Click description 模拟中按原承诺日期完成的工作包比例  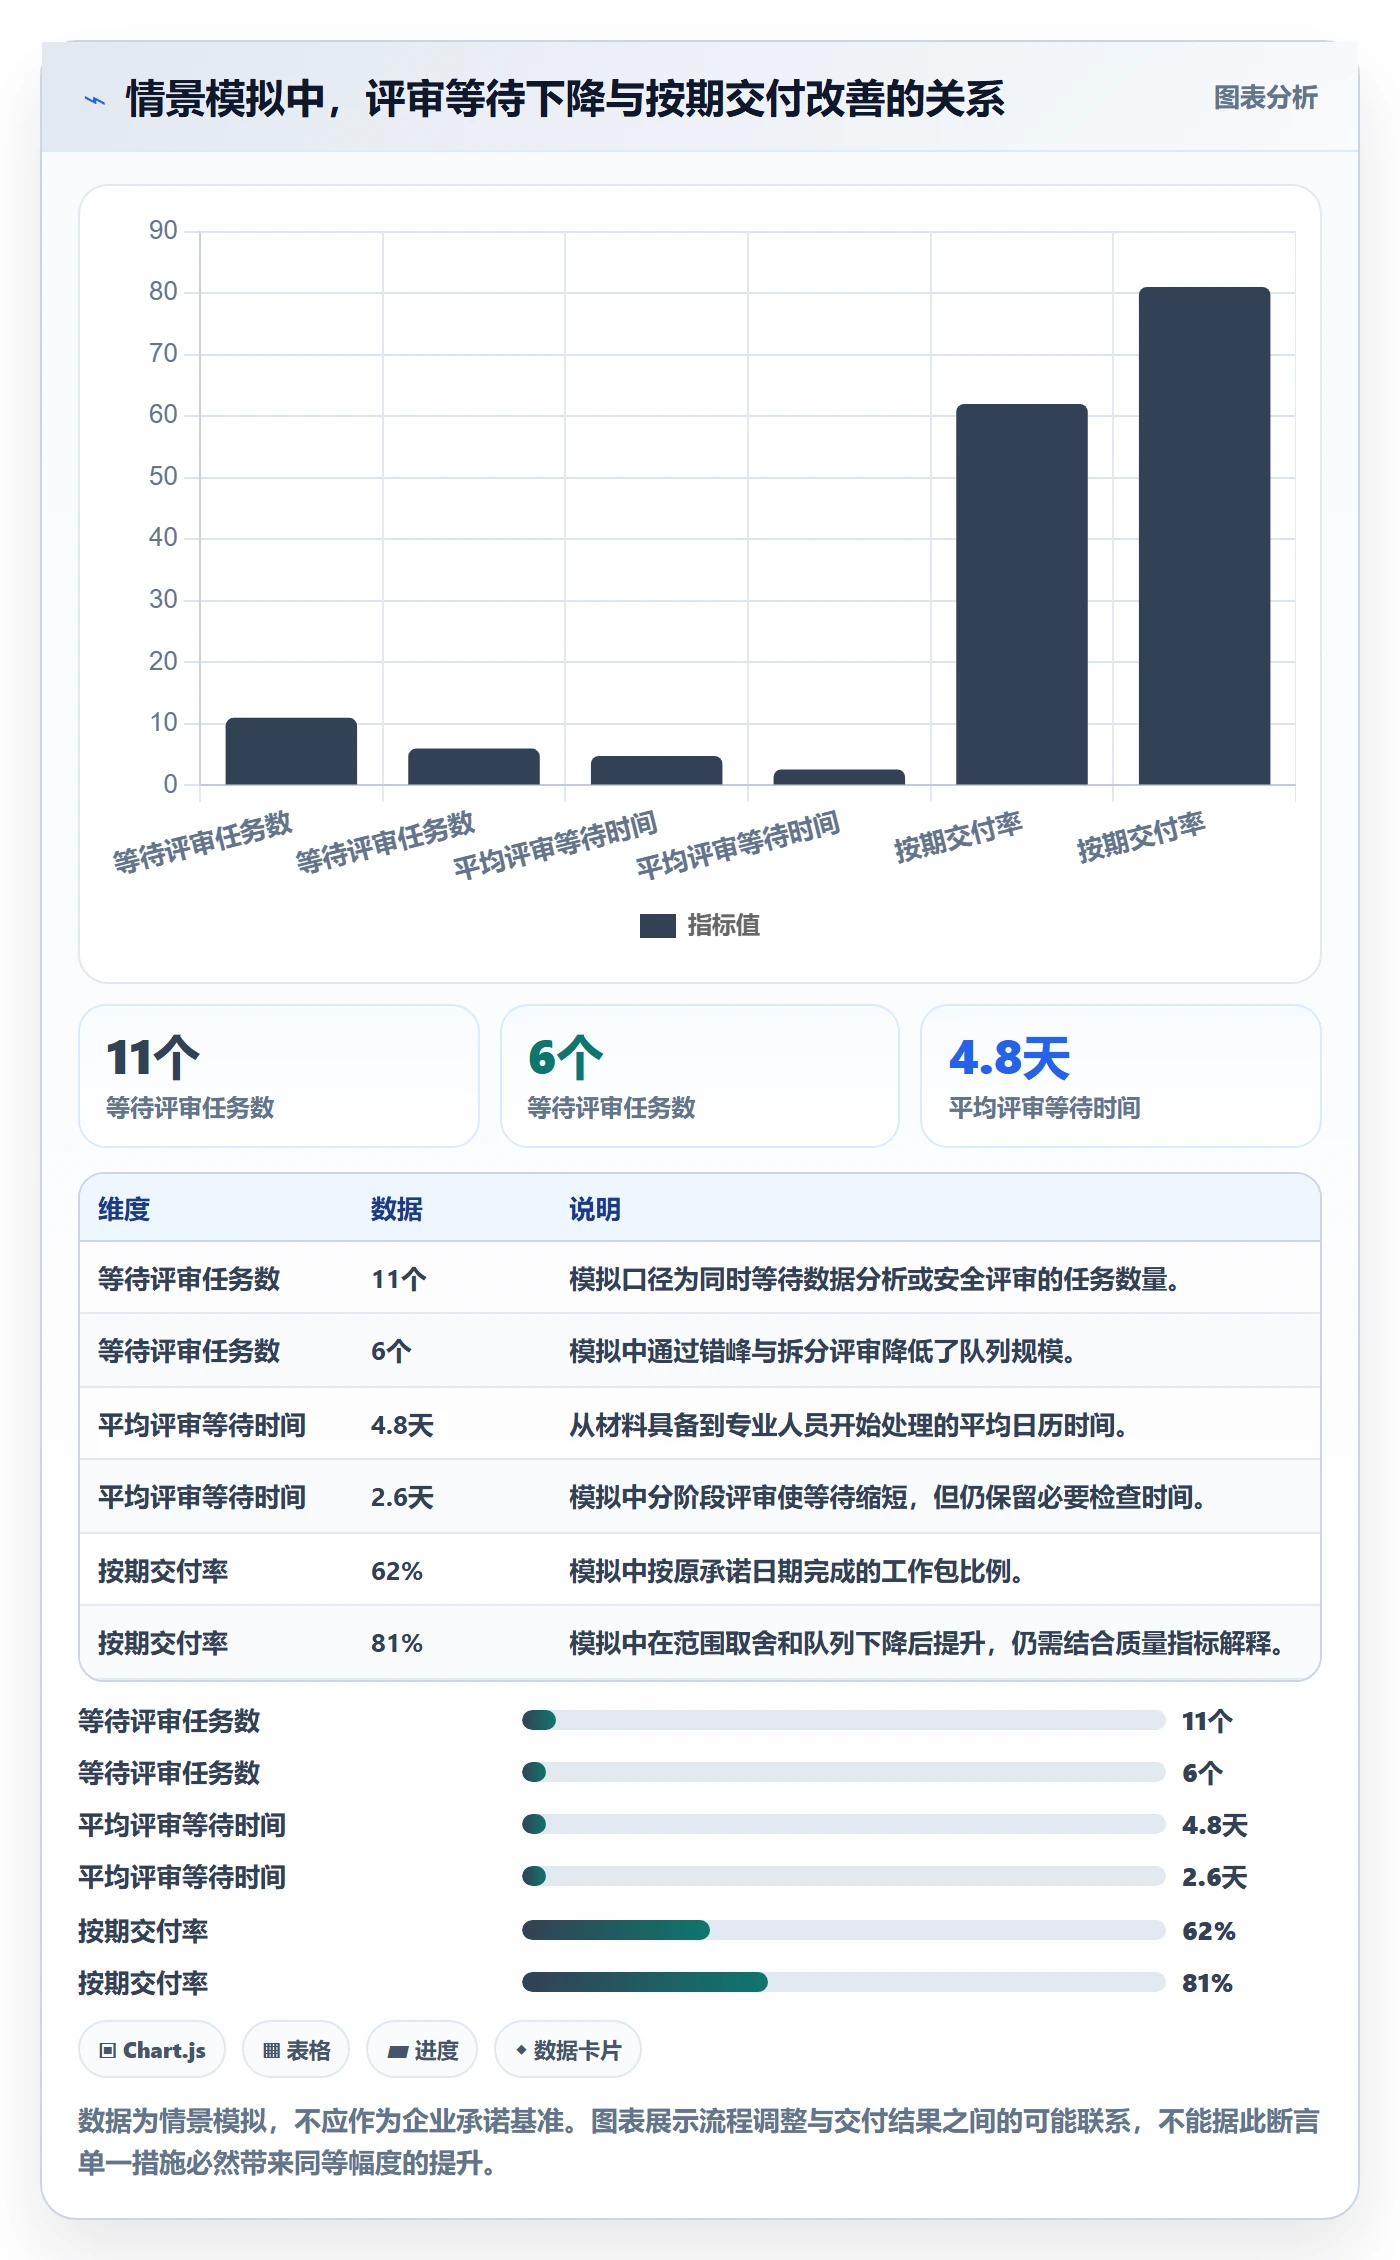click(796, 1571)
